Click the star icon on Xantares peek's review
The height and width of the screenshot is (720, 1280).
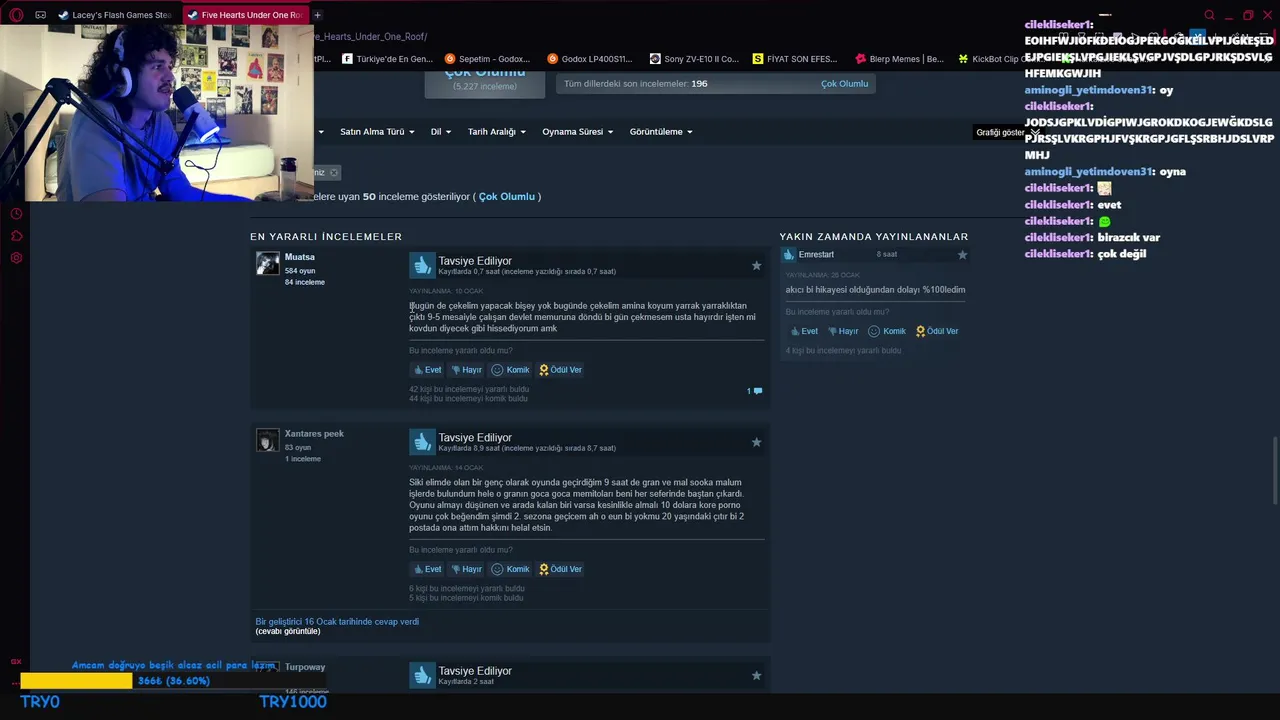click(x=756, y=442)
